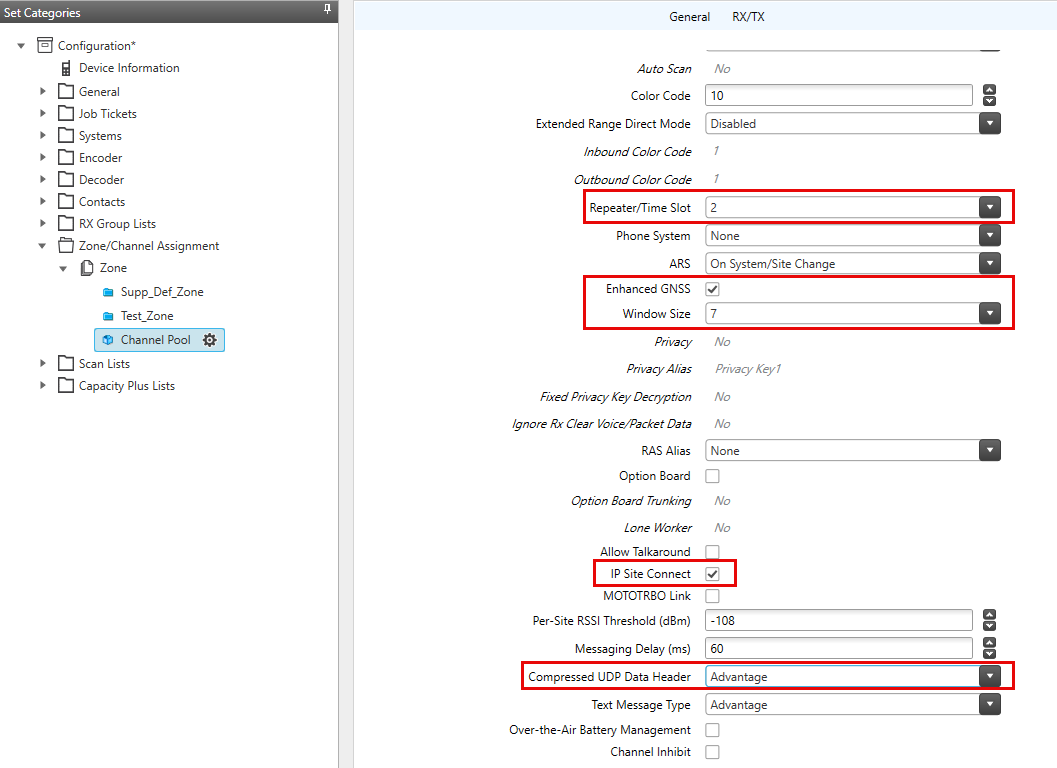Enable the MOTOTRBO Link checkbox
The width and height of the screenshot is (1057, 768).
click(x=713, y=598)
